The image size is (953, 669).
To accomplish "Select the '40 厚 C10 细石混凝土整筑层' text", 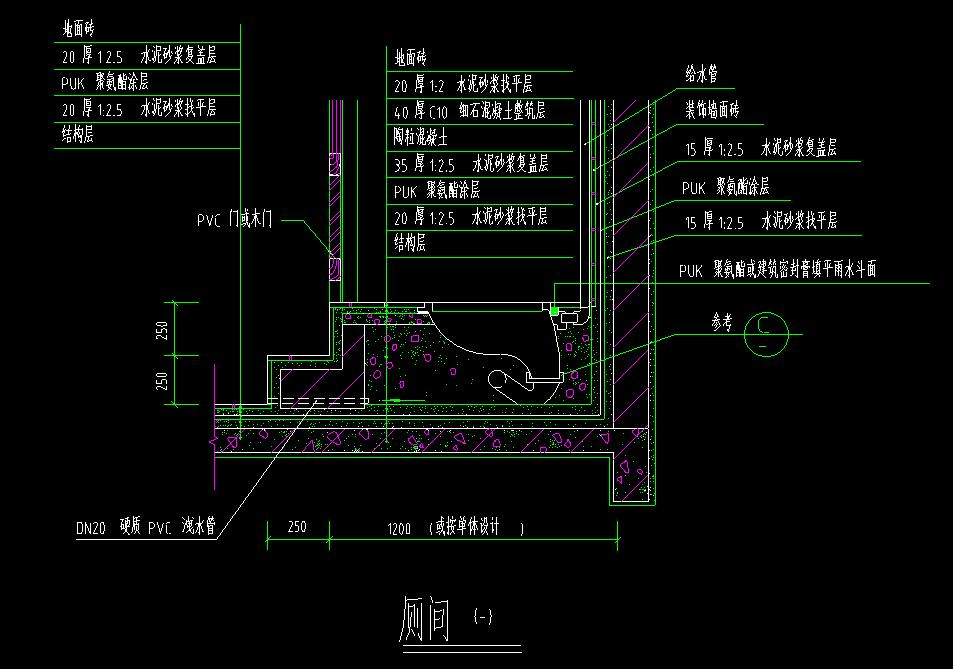I will tap(470, 111).
